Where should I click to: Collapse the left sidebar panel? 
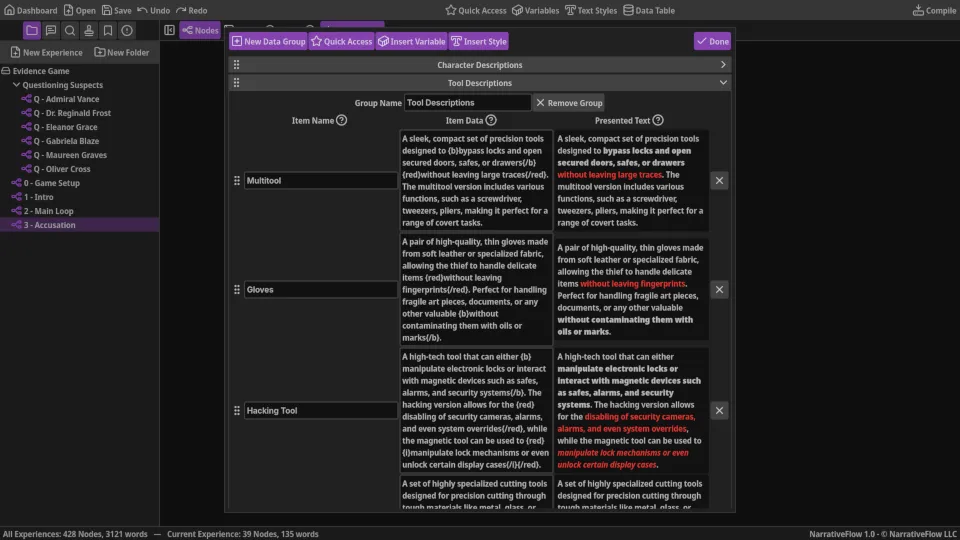click(169, 31)
